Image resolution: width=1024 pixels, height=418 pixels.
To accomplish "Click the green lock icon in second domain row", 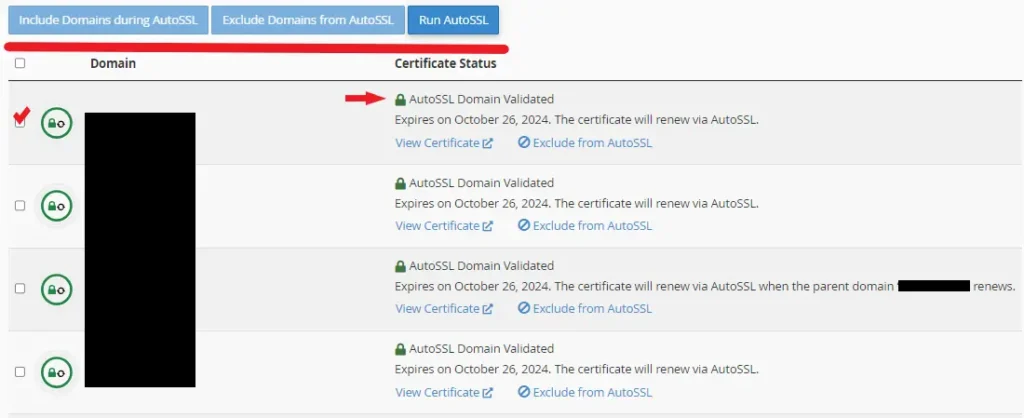I will click(x=56, y=206).
